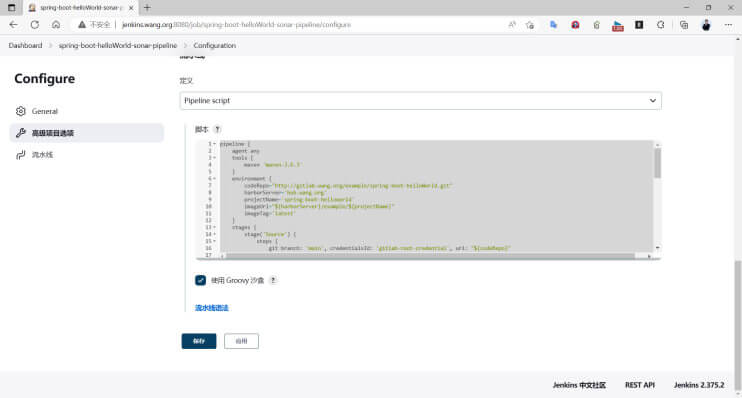Collapse stages block at line 13
Screen dimensions: 742x398
pos(214,228)
